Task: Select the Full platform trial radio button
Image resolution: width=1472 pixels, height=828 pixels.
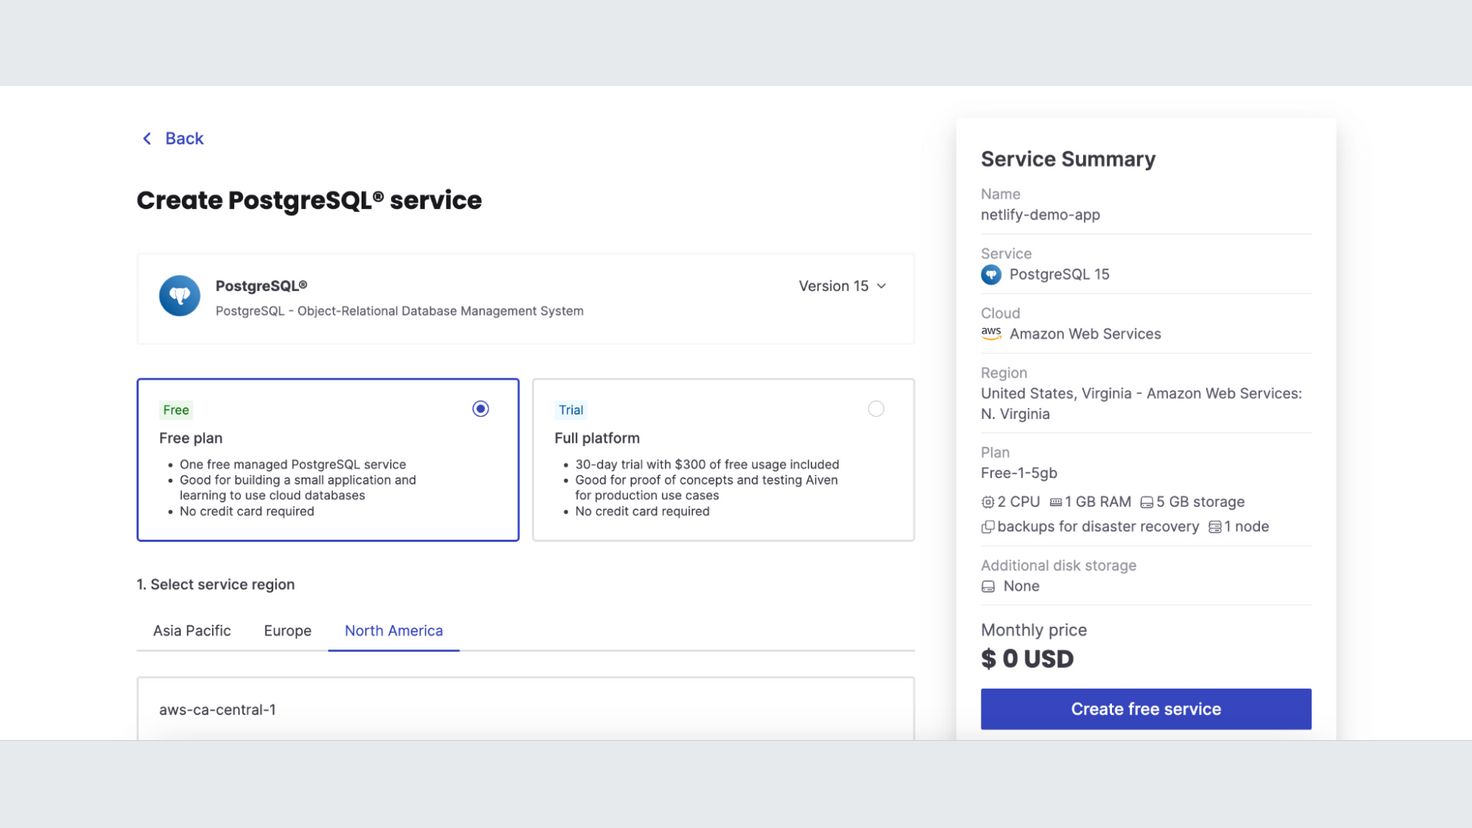Action: tap(876, 409)
